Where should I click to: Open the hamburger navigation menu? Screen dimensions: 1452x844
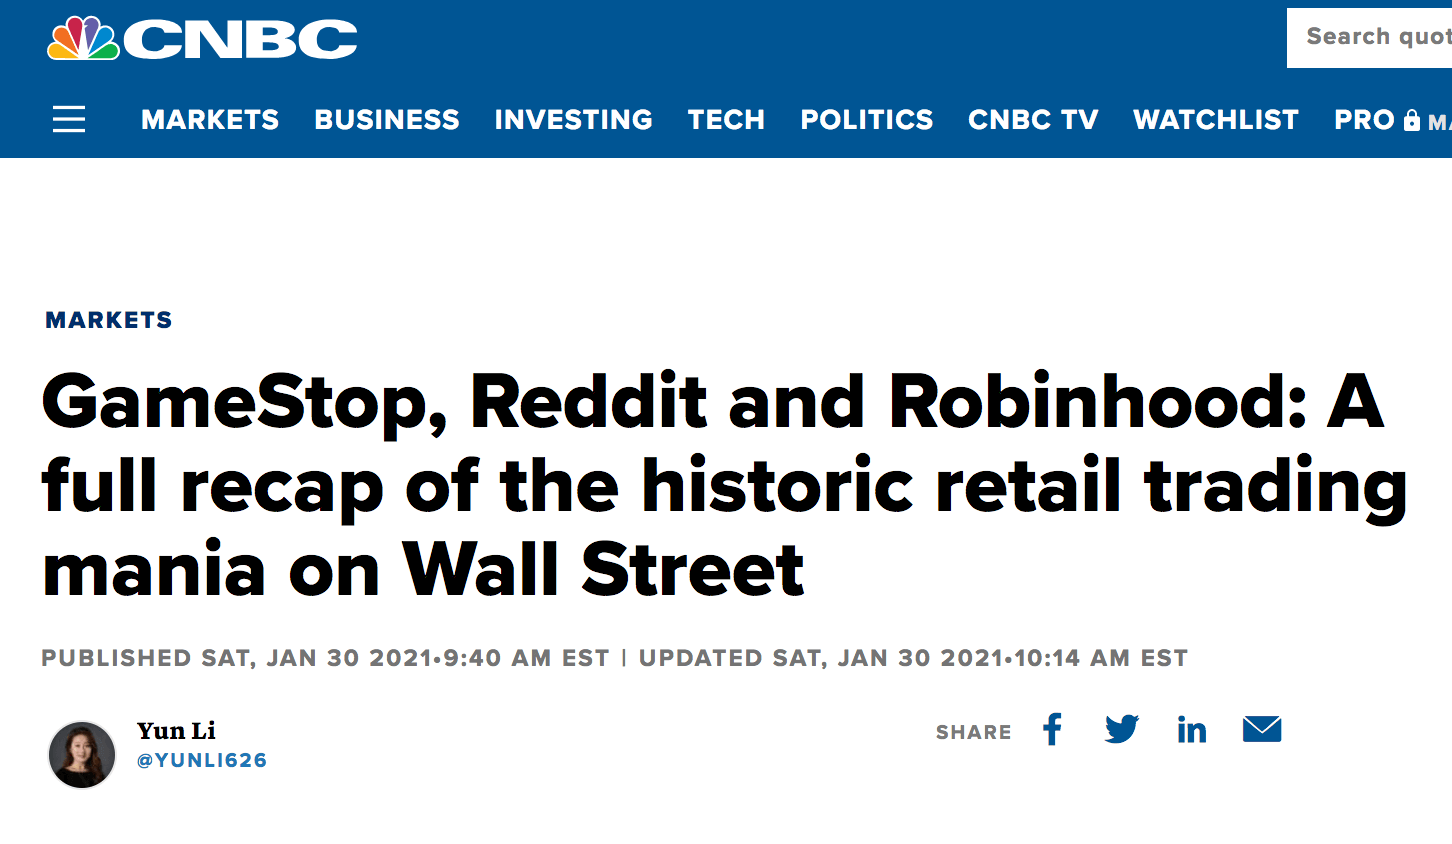click(69, 119)
